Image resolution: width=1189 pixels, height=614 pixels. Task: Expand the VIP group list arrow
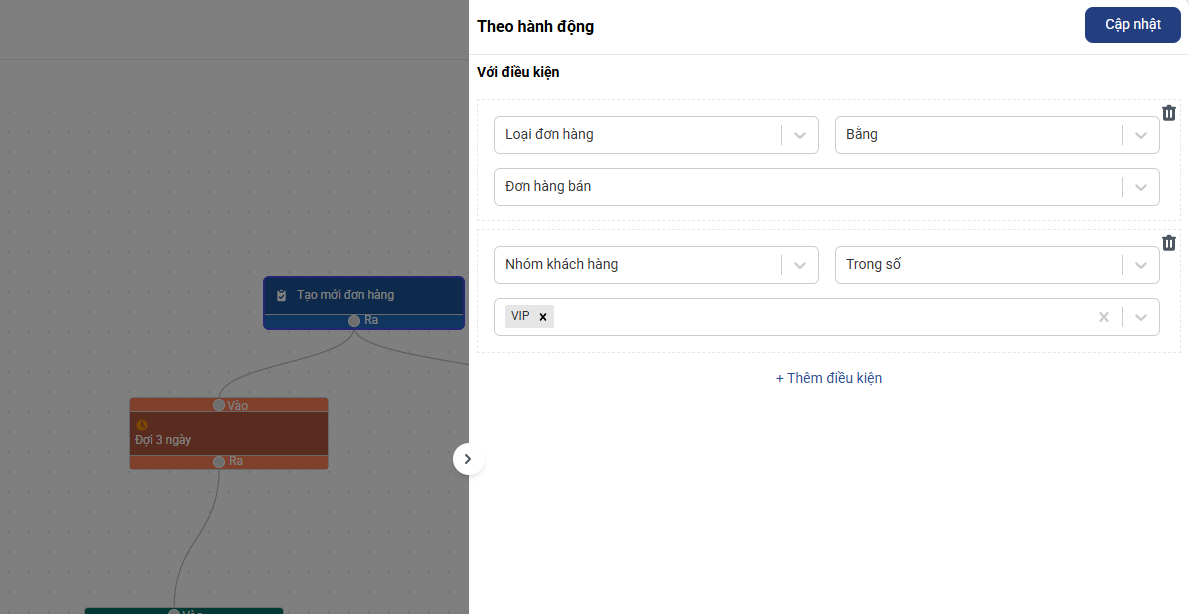coord(1140,317)
